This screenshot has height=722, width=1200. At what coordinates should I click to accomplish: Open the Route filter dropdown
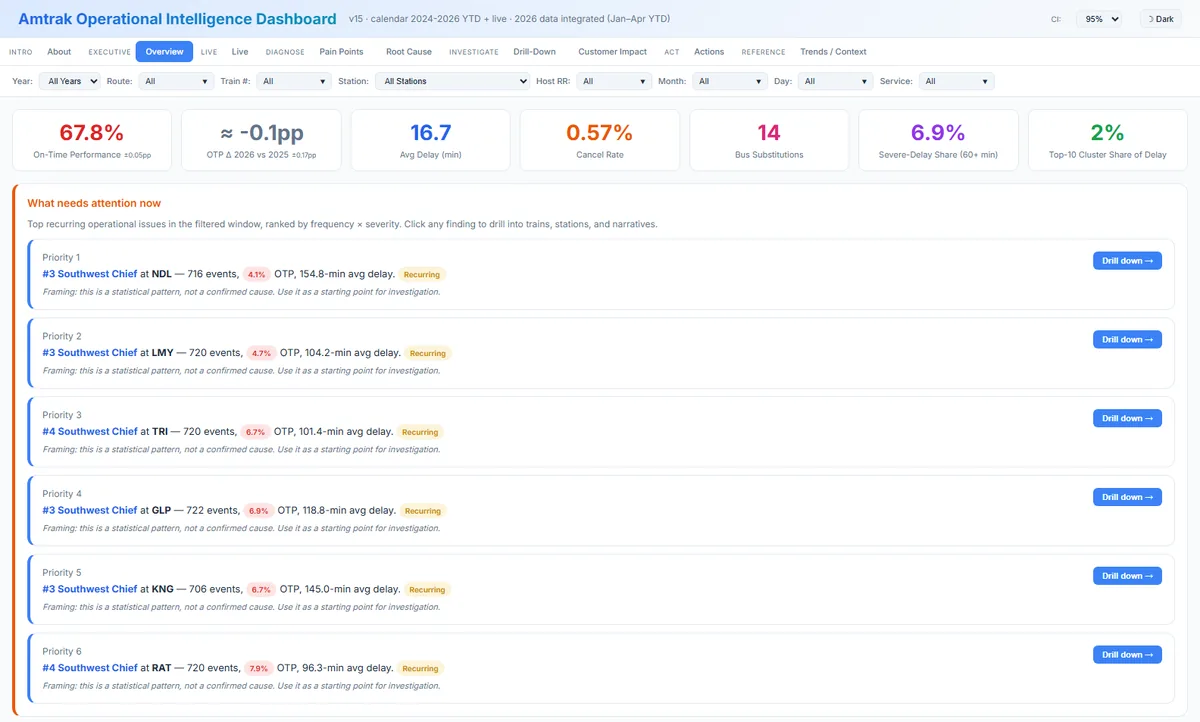(x=176, y=81)
